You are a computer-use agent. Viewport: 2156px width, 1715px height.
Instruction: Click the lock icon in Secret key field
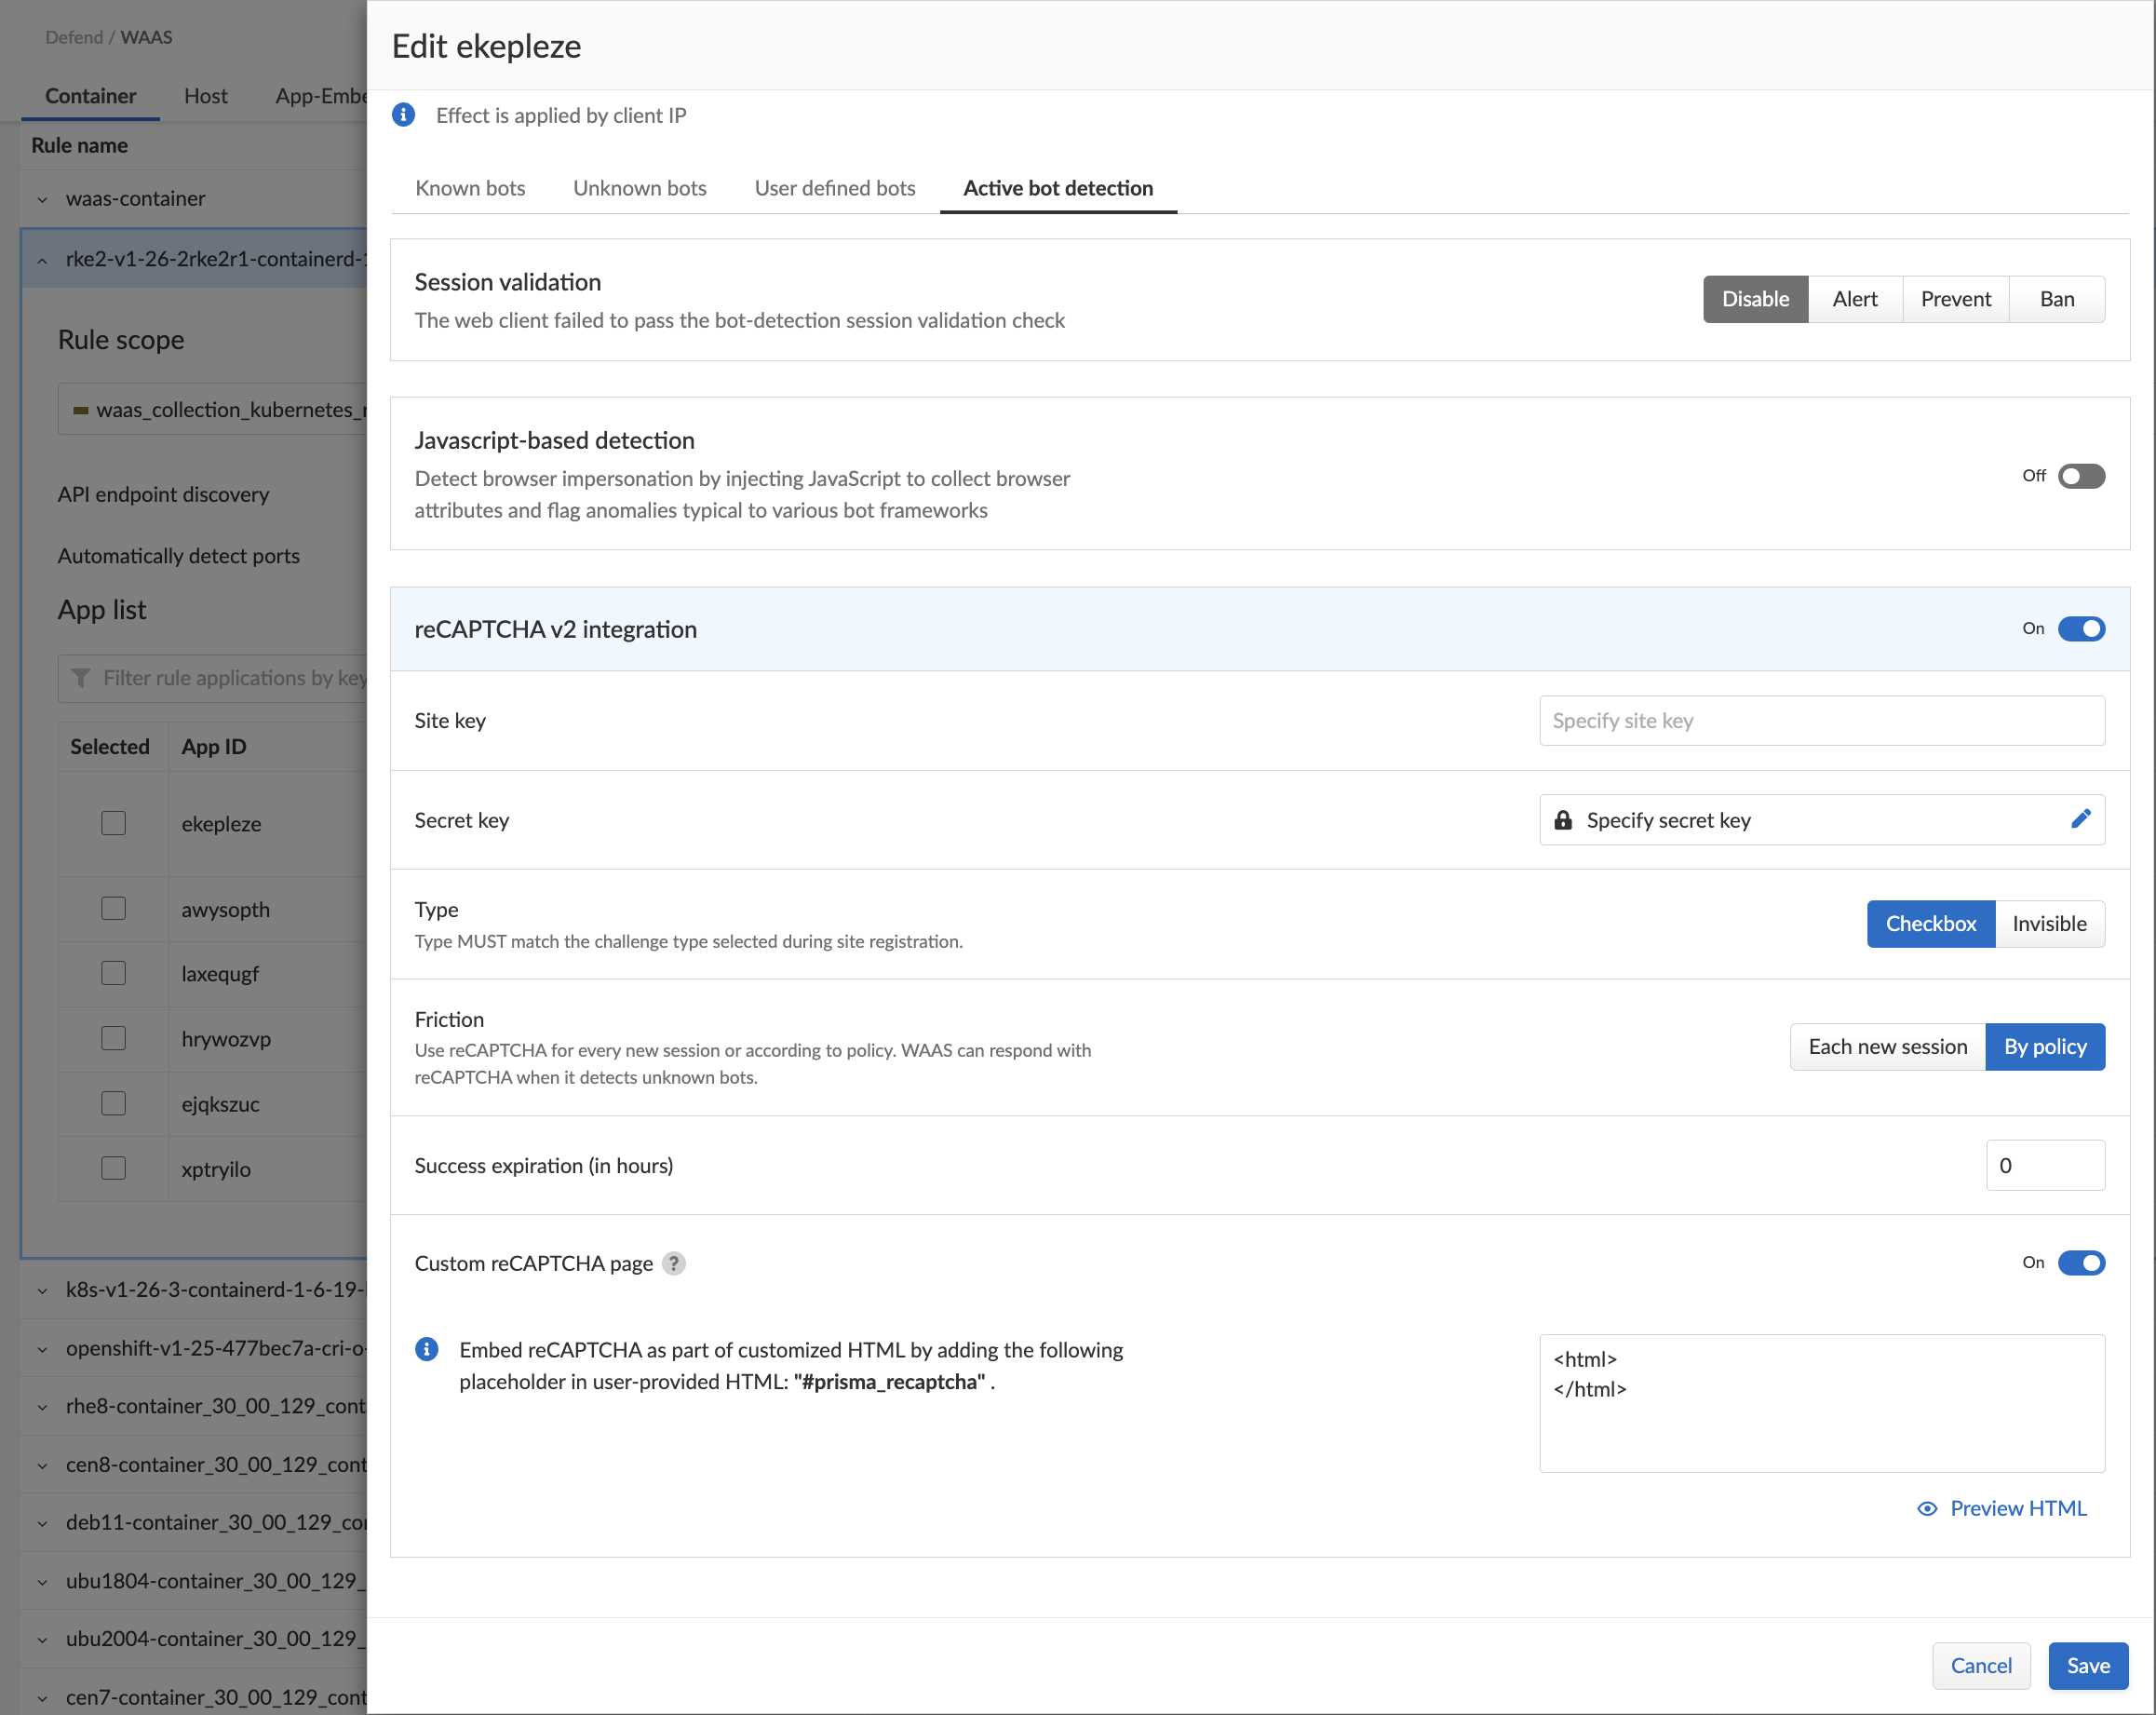click(1562, 820)
